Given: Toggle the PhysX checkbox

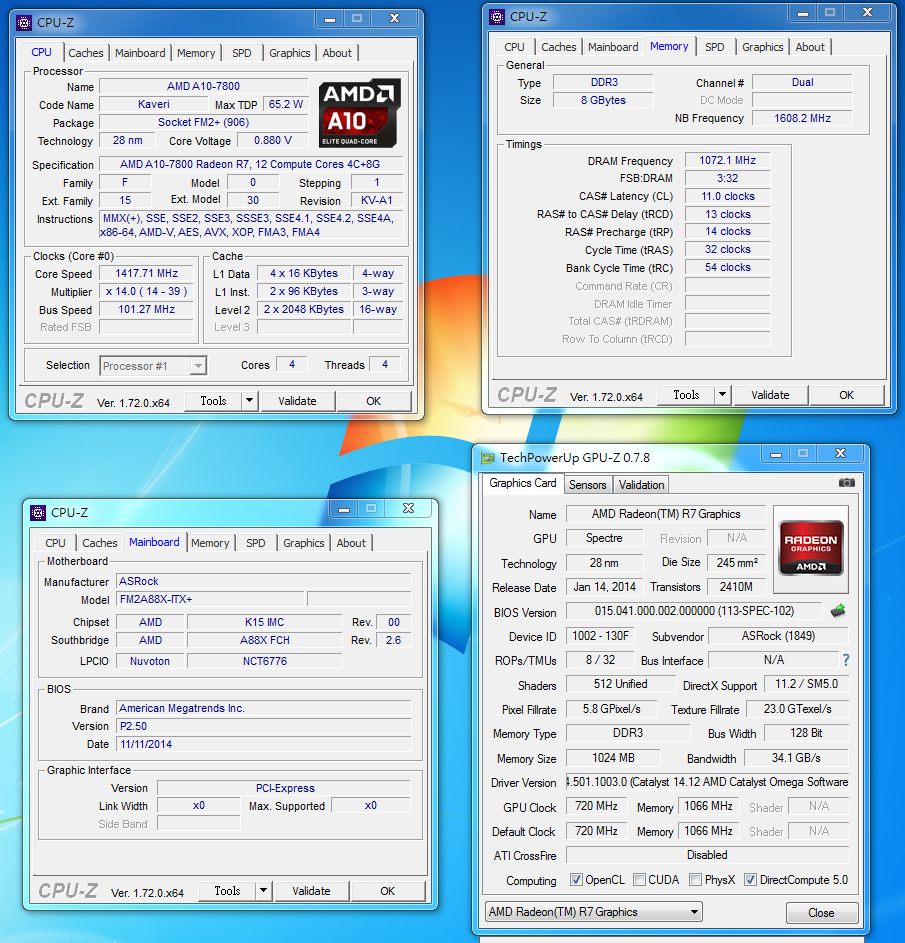Looking at the screenshot, I should pos(696,880).
